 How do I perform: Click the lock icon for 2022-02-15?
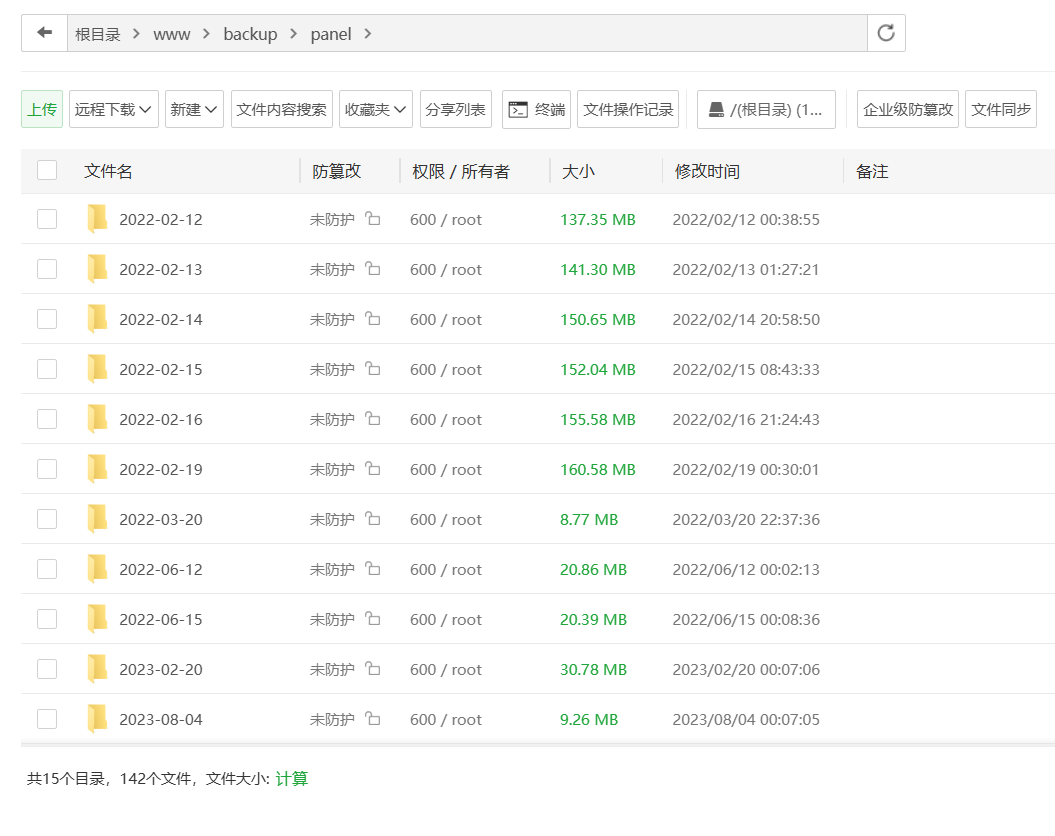[373, 369]
